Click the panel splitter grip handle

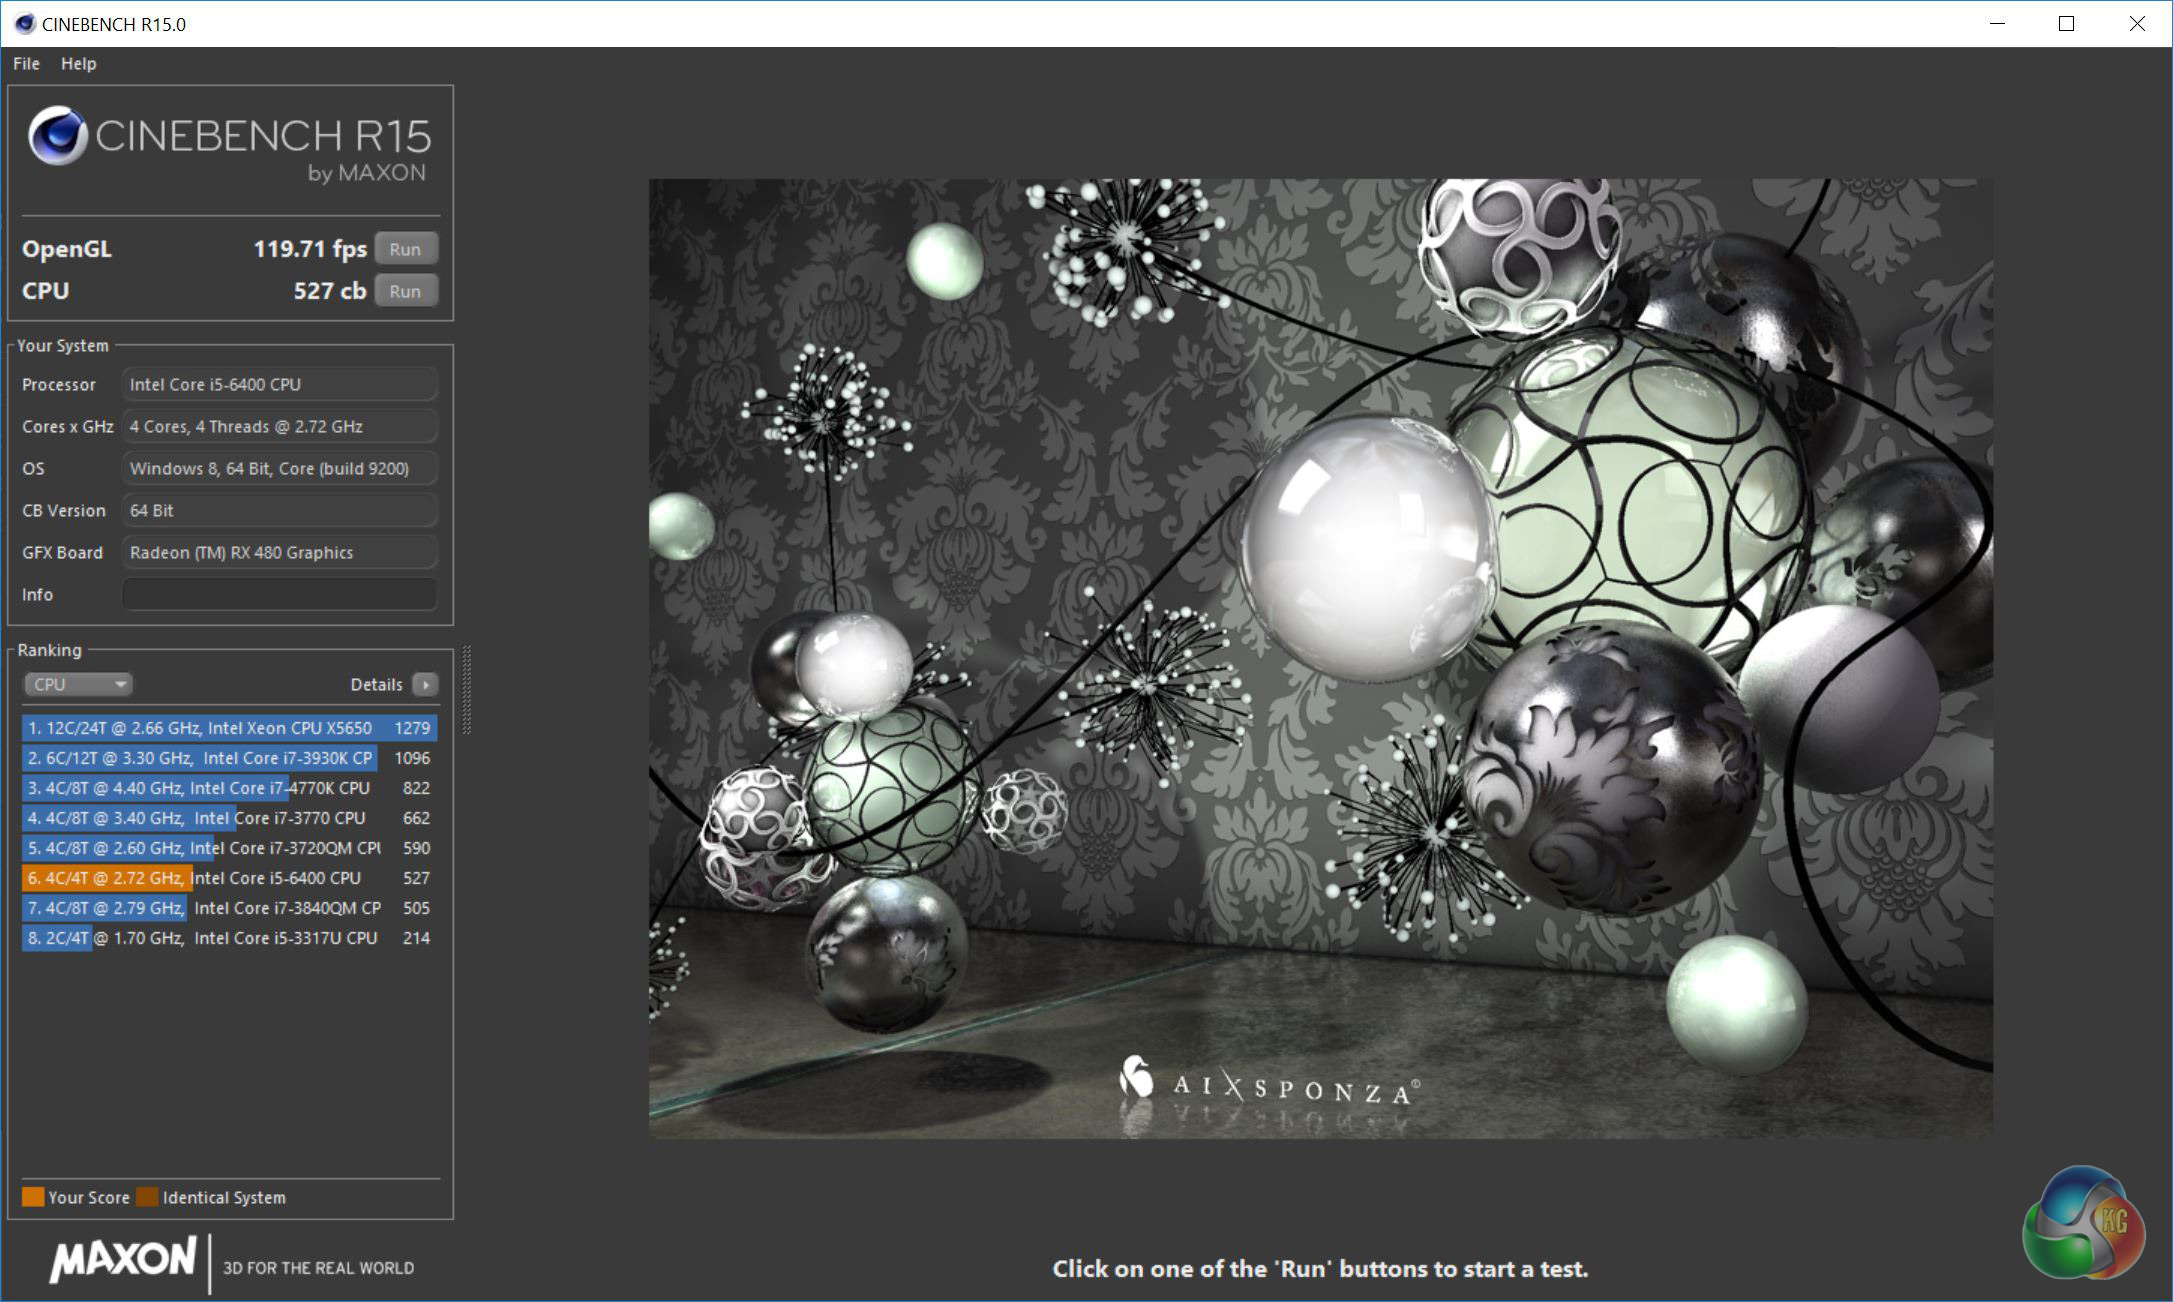(466, 690)
